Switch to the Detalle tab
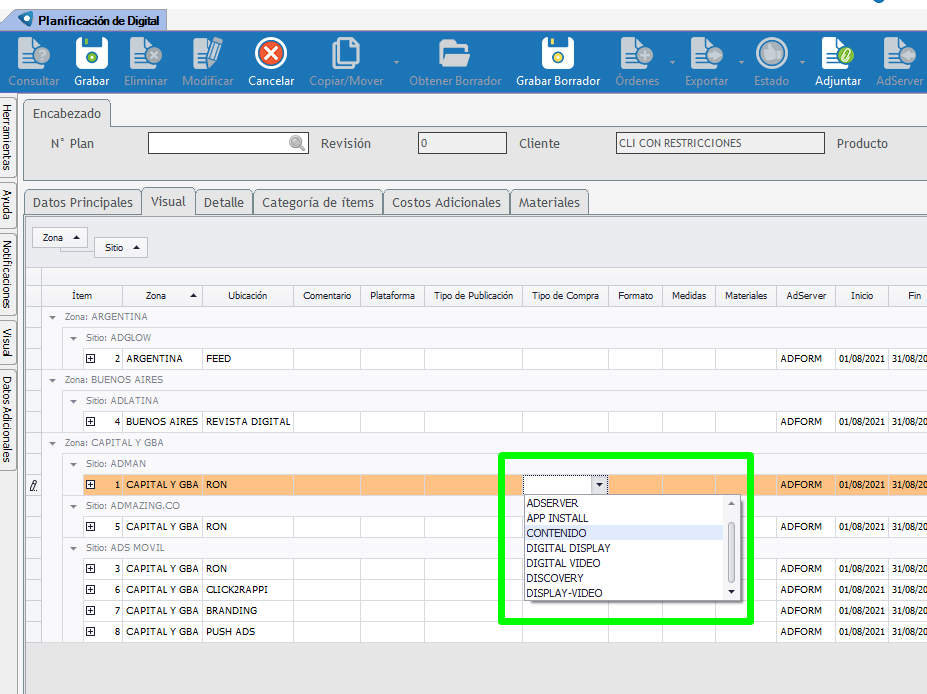The height and width of the screenshot is (694, 927). tap(223, 202)
